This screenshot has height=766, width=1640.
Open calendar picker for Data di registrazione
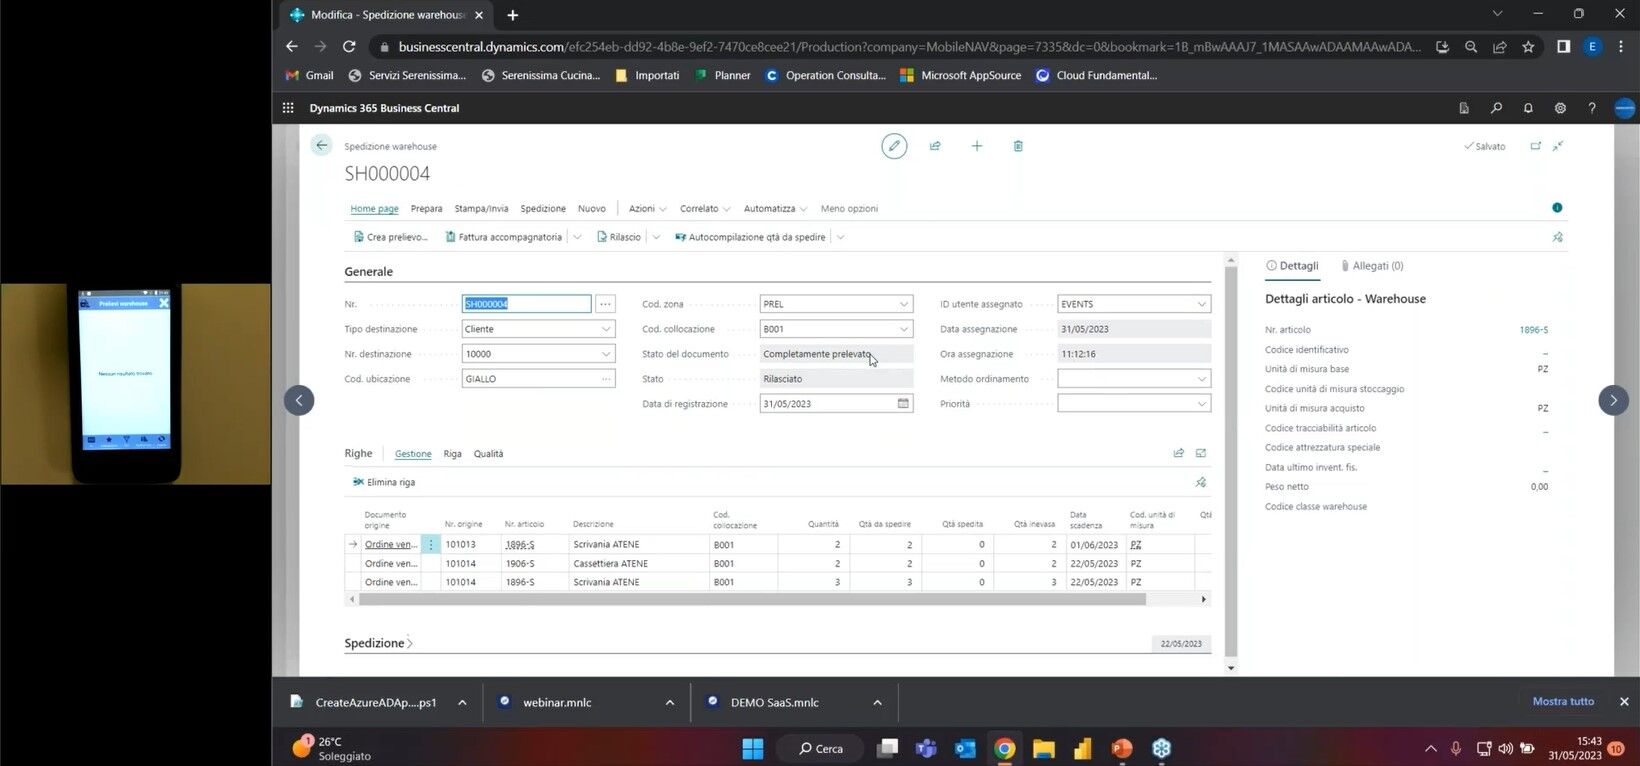[x=903, y=404]
